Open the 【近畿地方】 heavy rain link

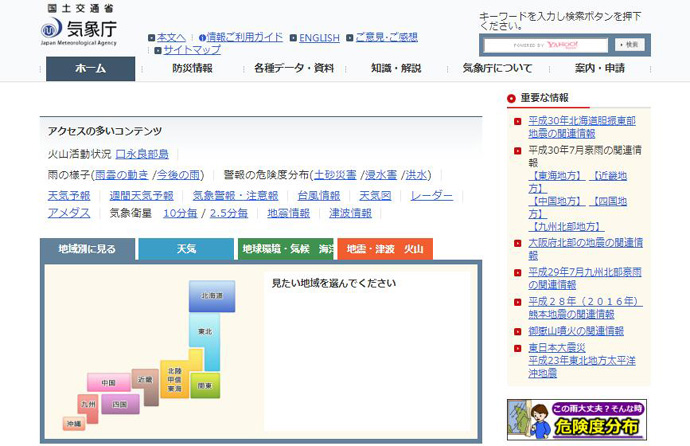coord(609,176)
